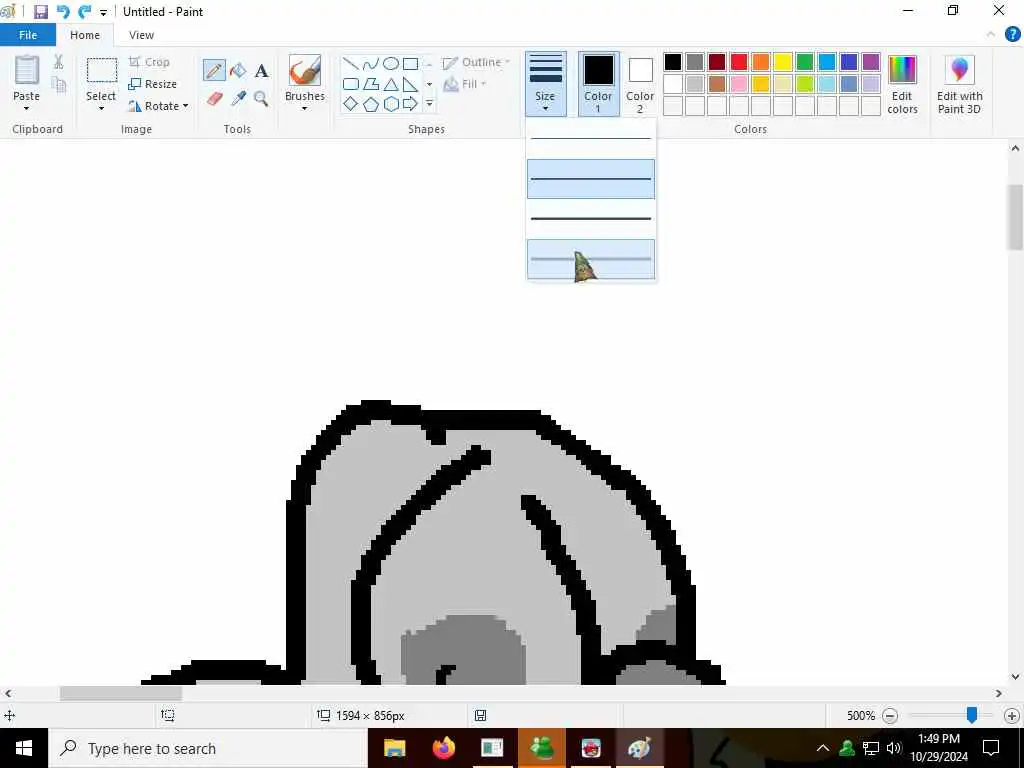This screenshot has height=768, width=1024.
Task: Choose the Line shape
Action: pos(351,63)
